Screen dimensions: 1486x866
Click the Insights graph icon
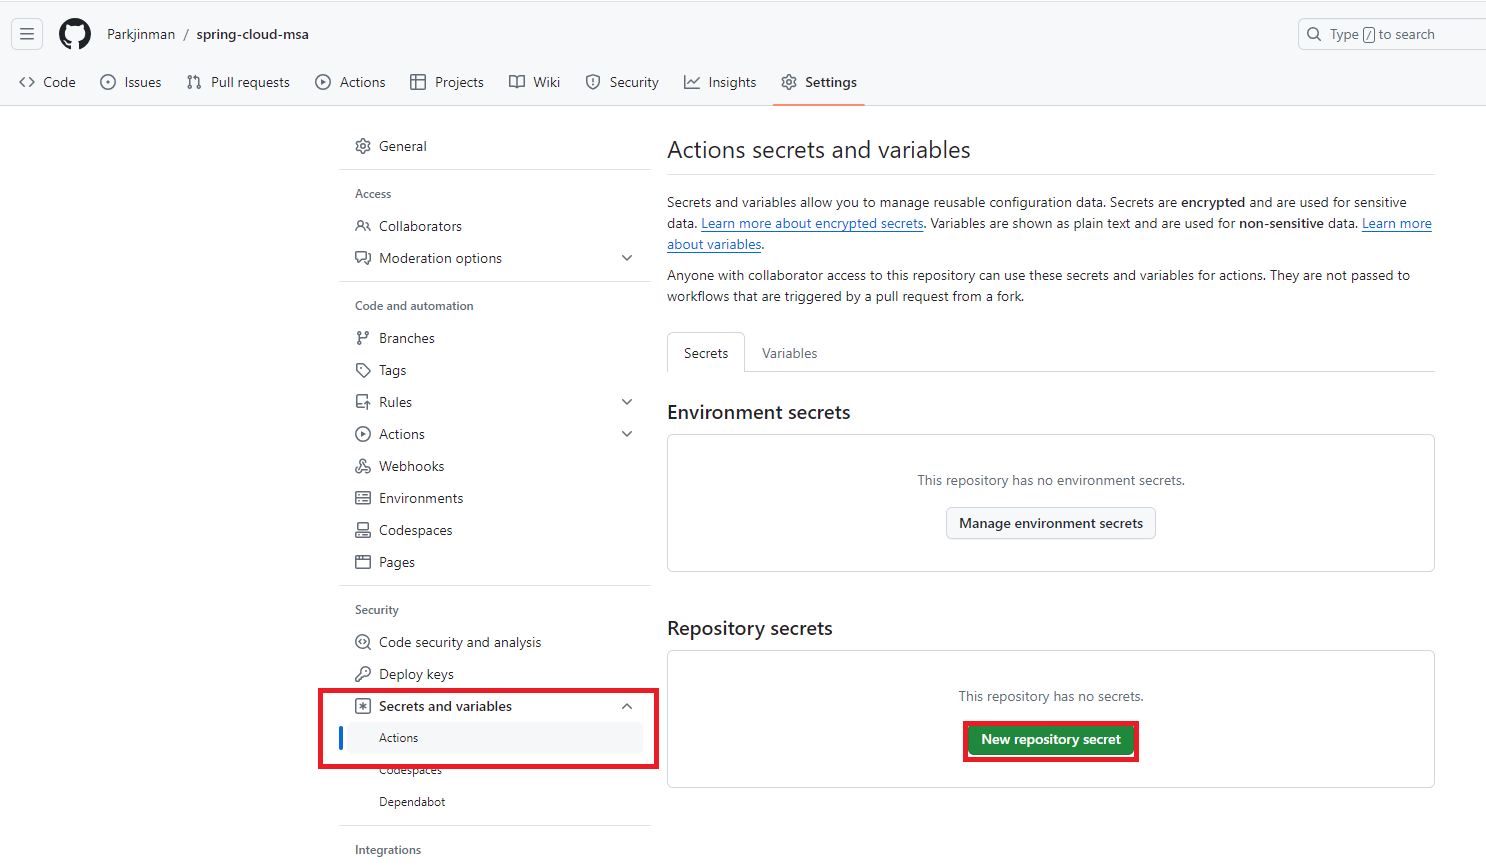coord(692,82)
